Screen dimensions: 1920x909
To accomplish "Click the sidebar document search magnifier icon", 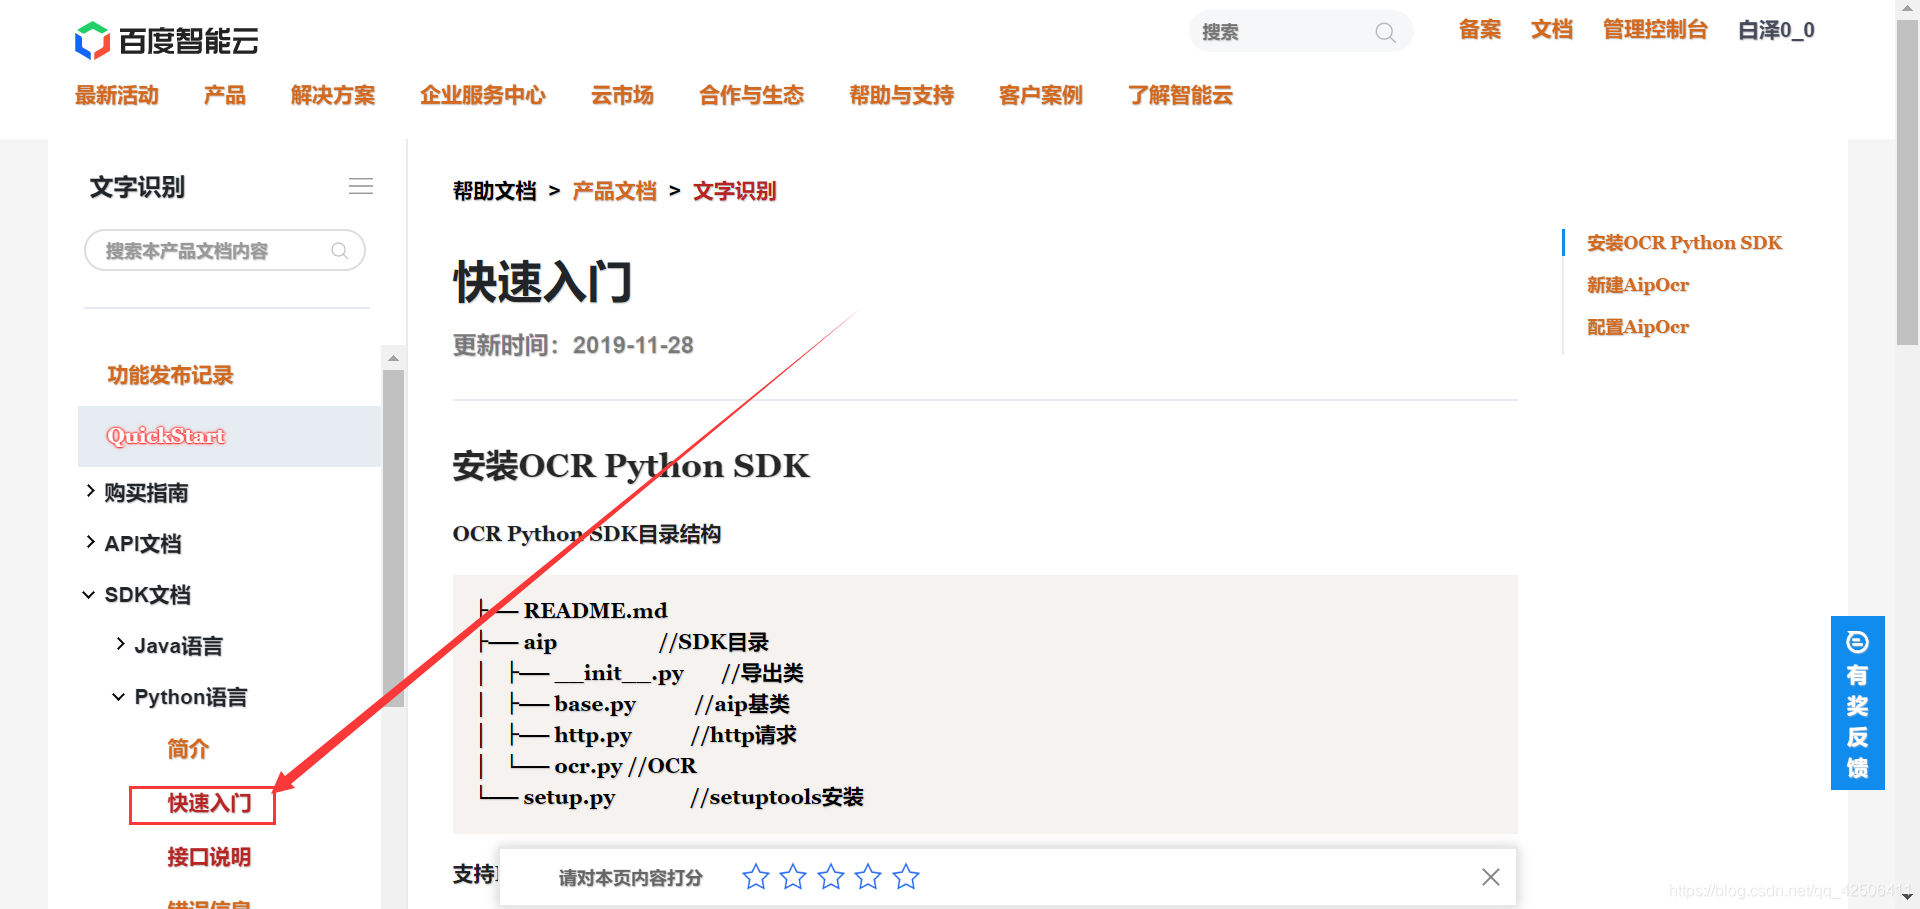I will [x=340, y=250].
